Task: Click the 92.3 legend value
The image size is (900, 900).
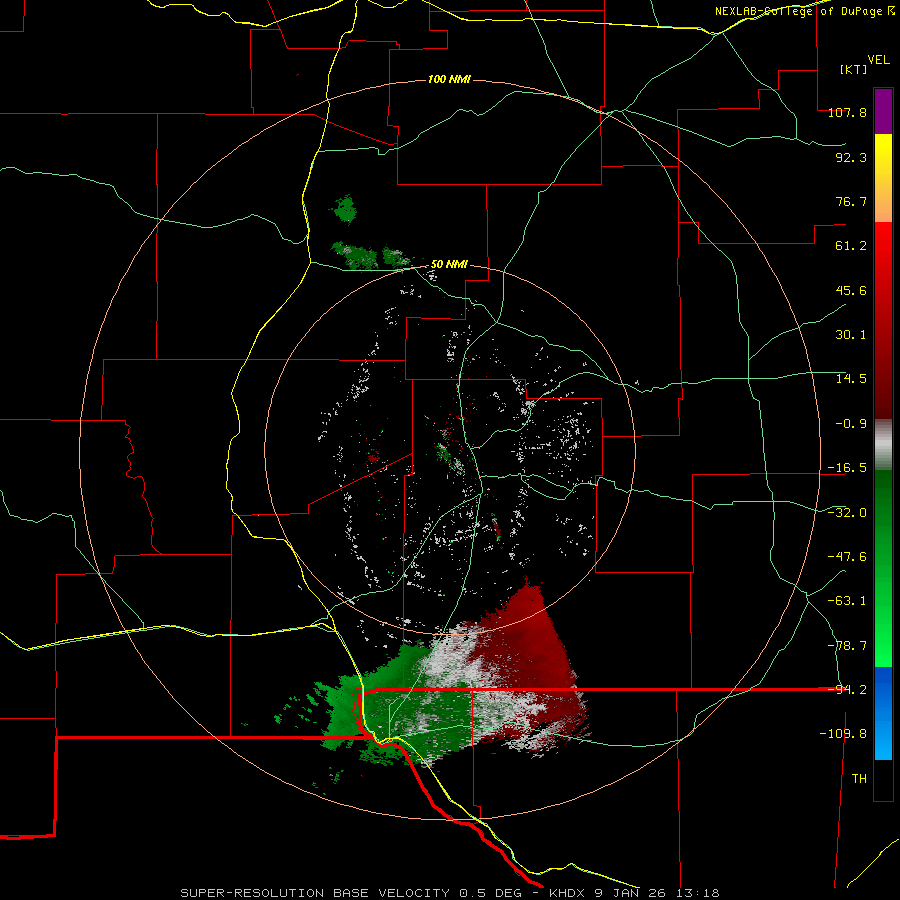Action: [851, 157]
